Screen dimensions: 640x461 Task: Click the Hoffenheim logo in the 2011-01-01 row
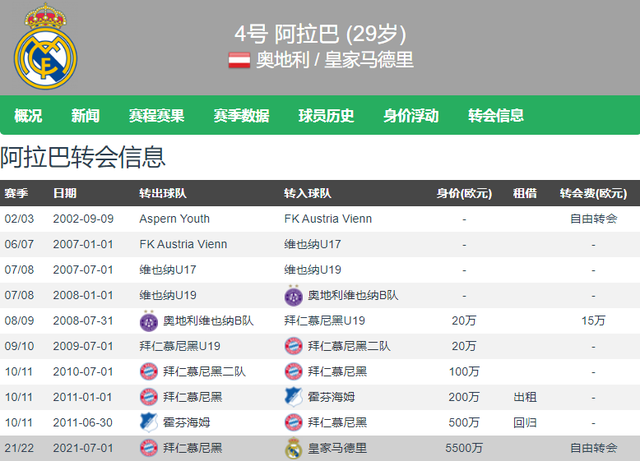pos(293,397)
